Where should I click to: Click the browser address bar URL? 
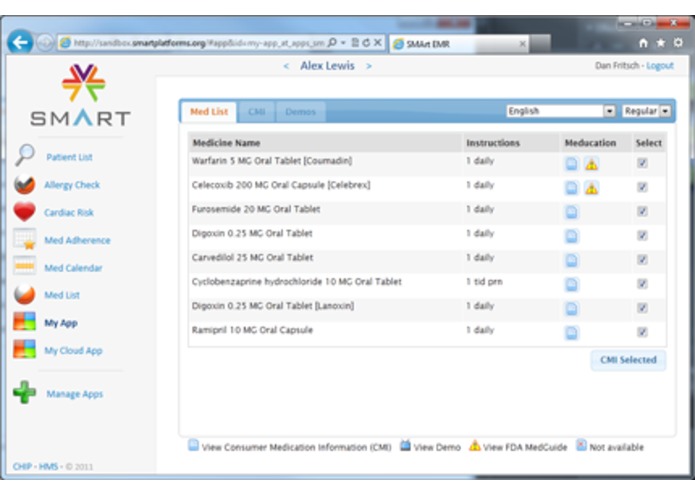click(199, 43)
